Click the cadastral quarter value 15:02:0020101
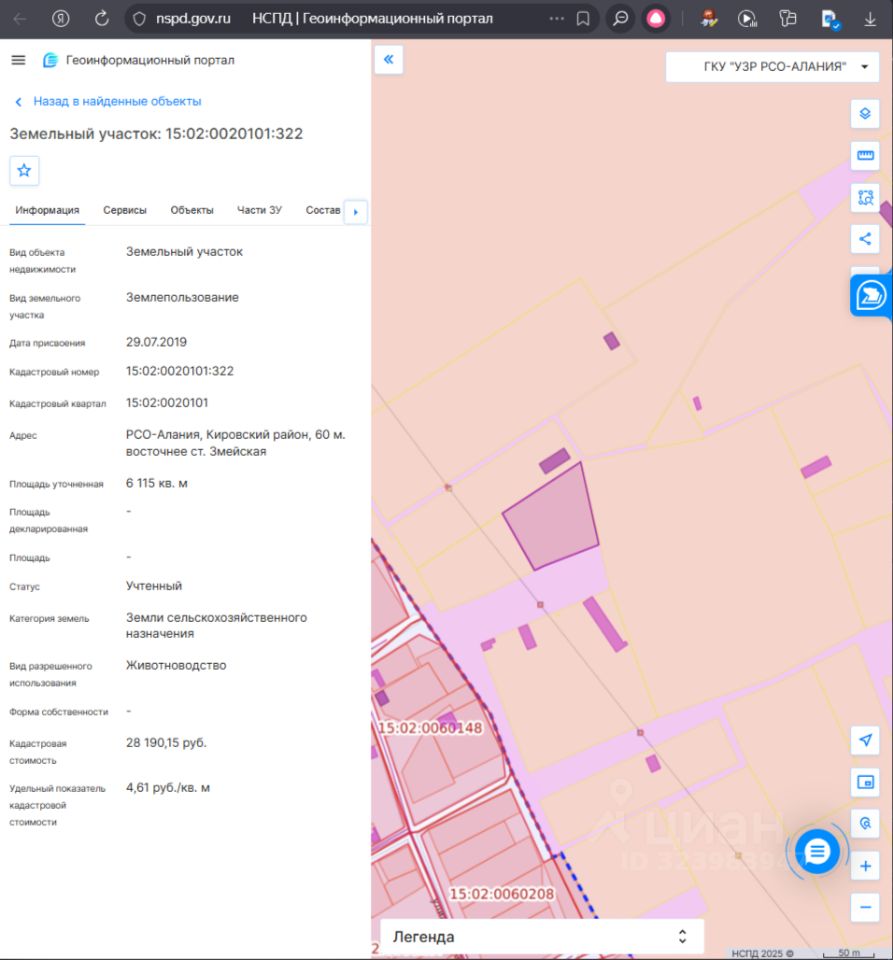 point(167,403)
